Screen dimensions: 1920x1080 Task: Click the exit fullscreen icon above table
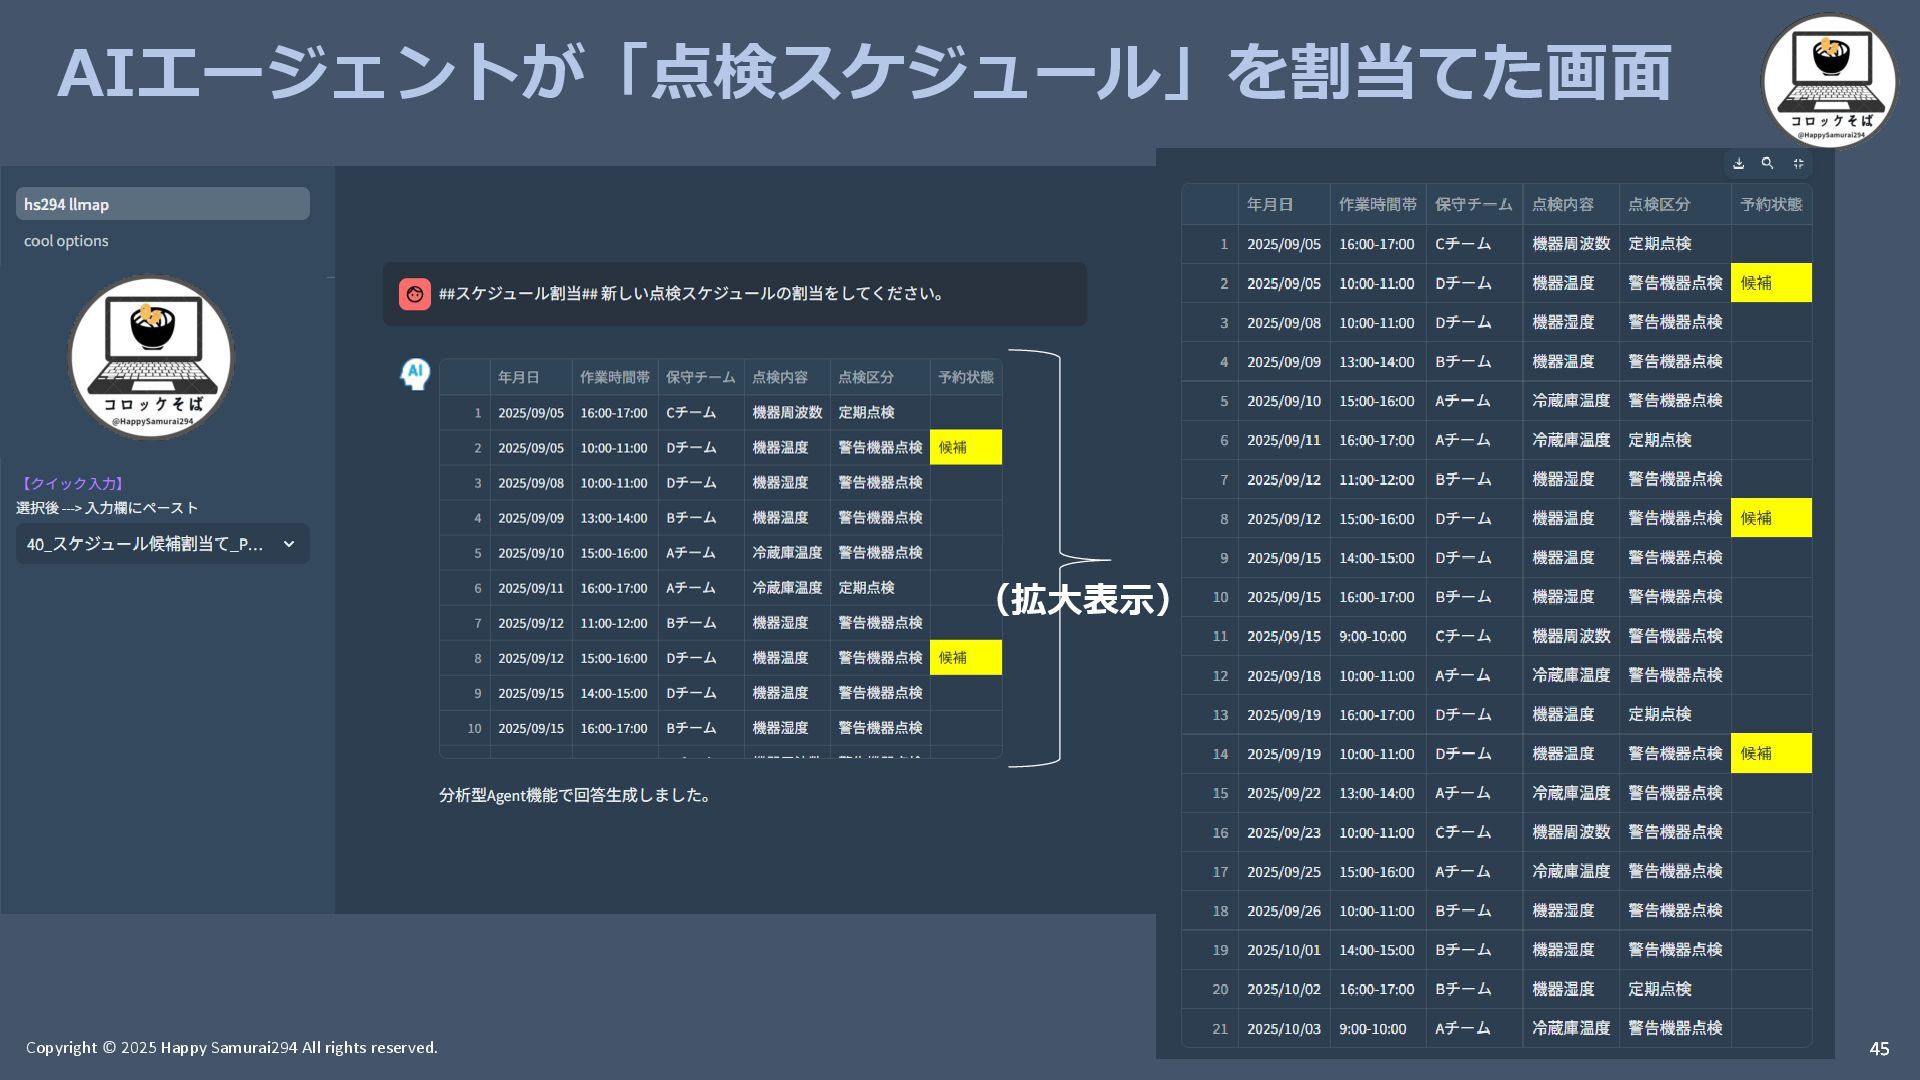pyautogui.click(x=1798, y=163)
